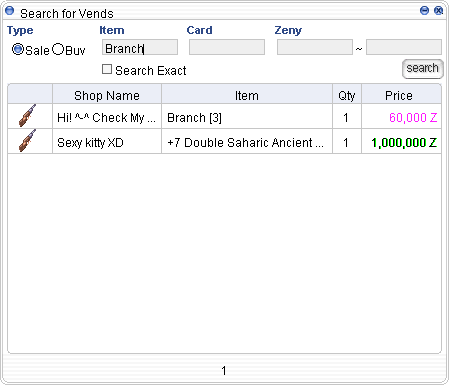Click the blue orb icon left of window title

9,11
